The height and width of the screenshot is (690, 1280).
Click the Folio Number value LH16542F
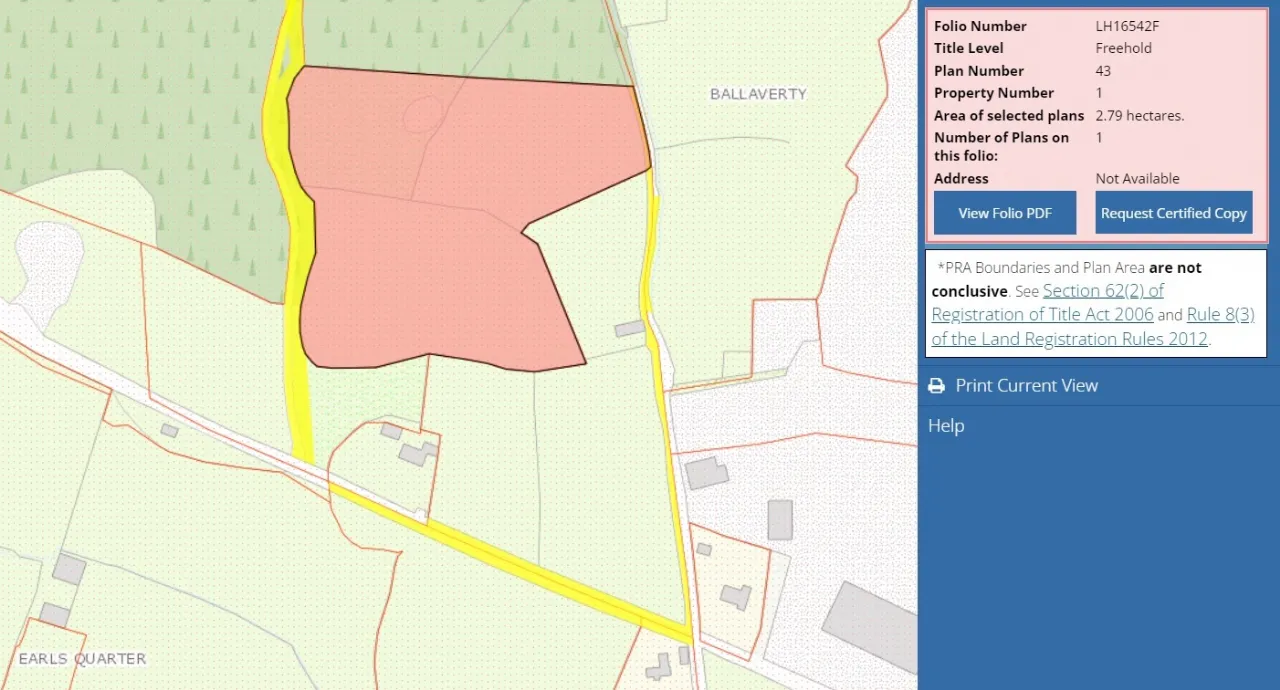(x=1127, y=26)
